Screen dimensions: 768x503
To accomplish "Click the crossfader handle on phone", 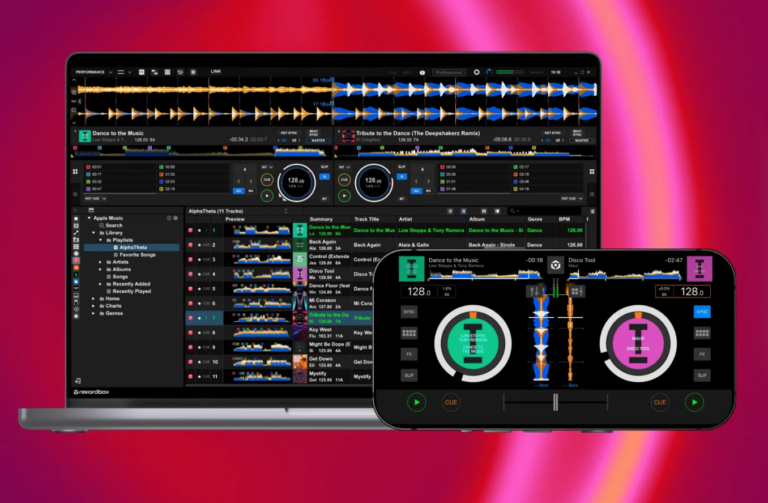I will click(555, 402).
